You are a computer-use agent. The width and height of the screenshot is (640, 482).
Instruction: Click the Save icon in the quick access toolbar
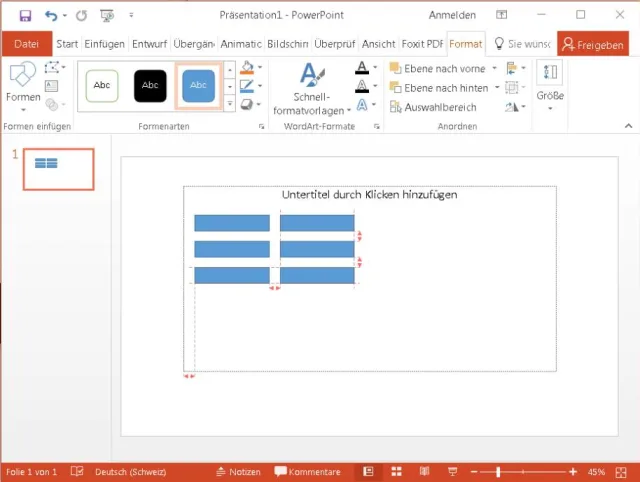click(25, 16)
